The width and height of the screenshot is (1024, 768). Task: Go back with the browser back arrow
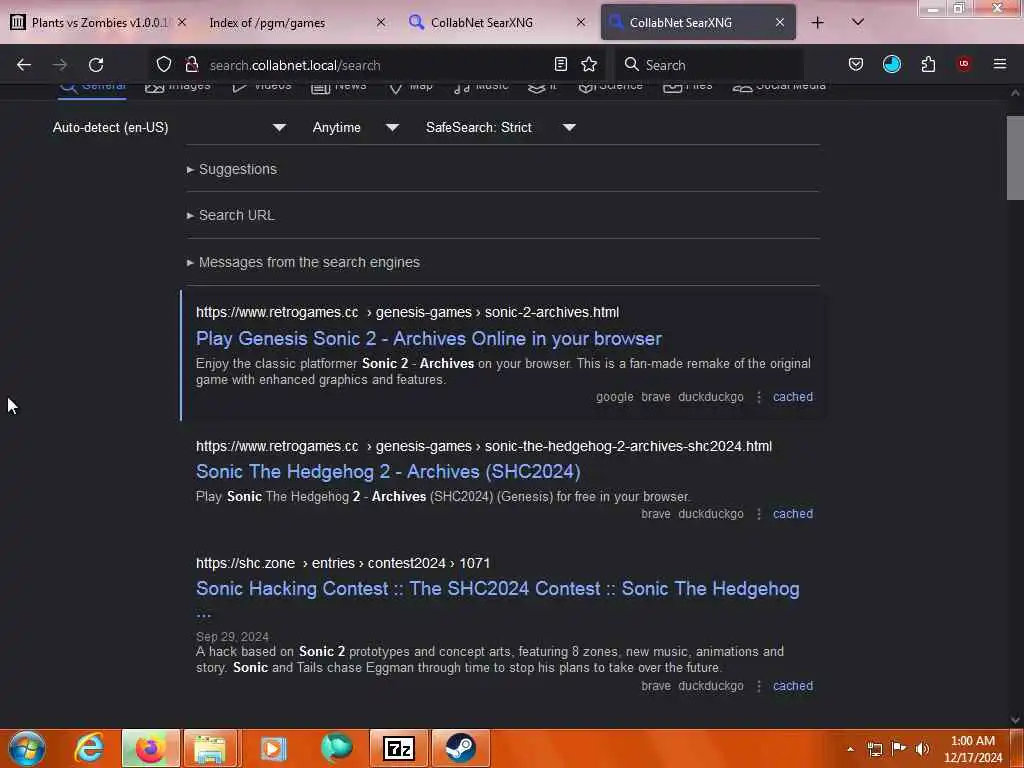pyautogui.click(x=24, y=65)
